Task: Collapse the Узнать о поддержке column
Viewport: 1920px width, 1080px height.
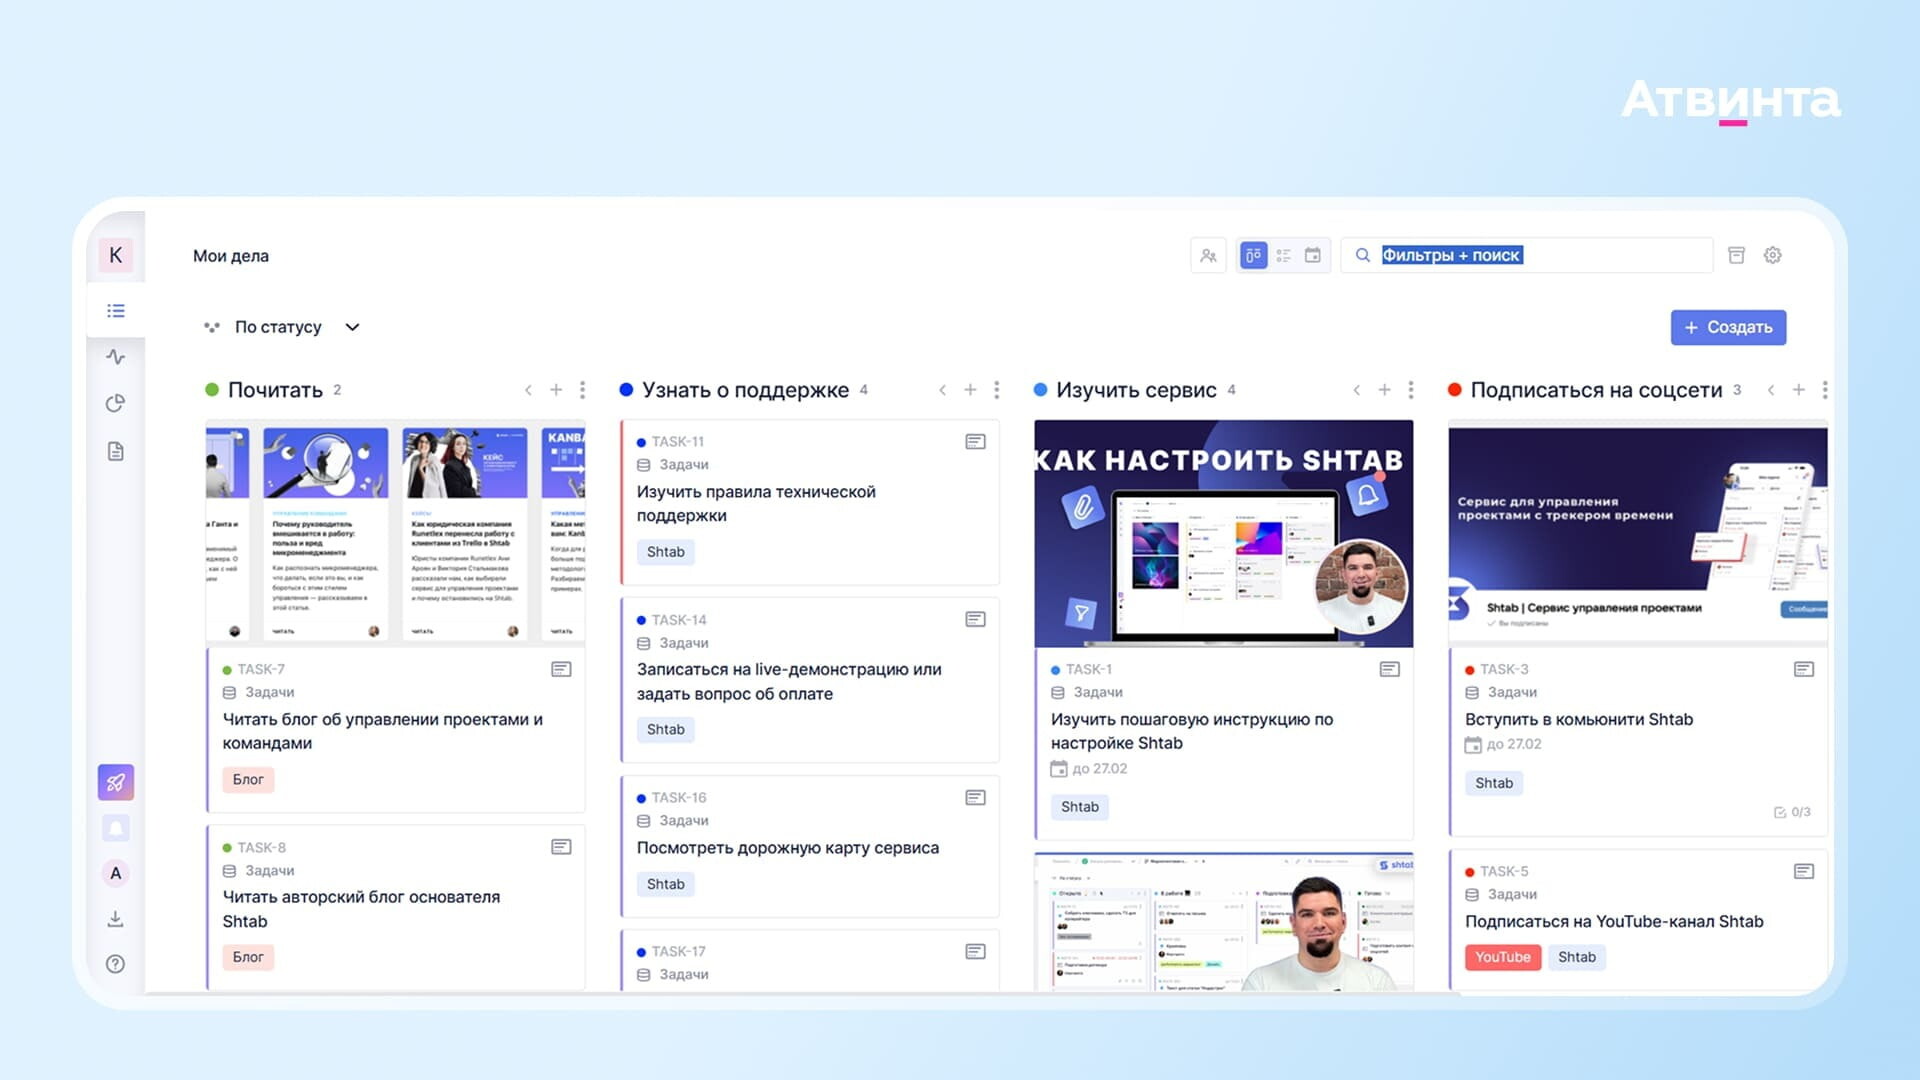Action: 942,390
